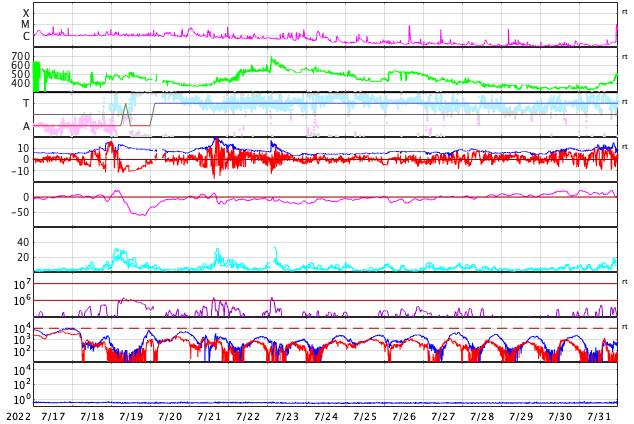634x424 pixels.
Task: Click the T axis label on the third panel
Action: tap(26, 103)
